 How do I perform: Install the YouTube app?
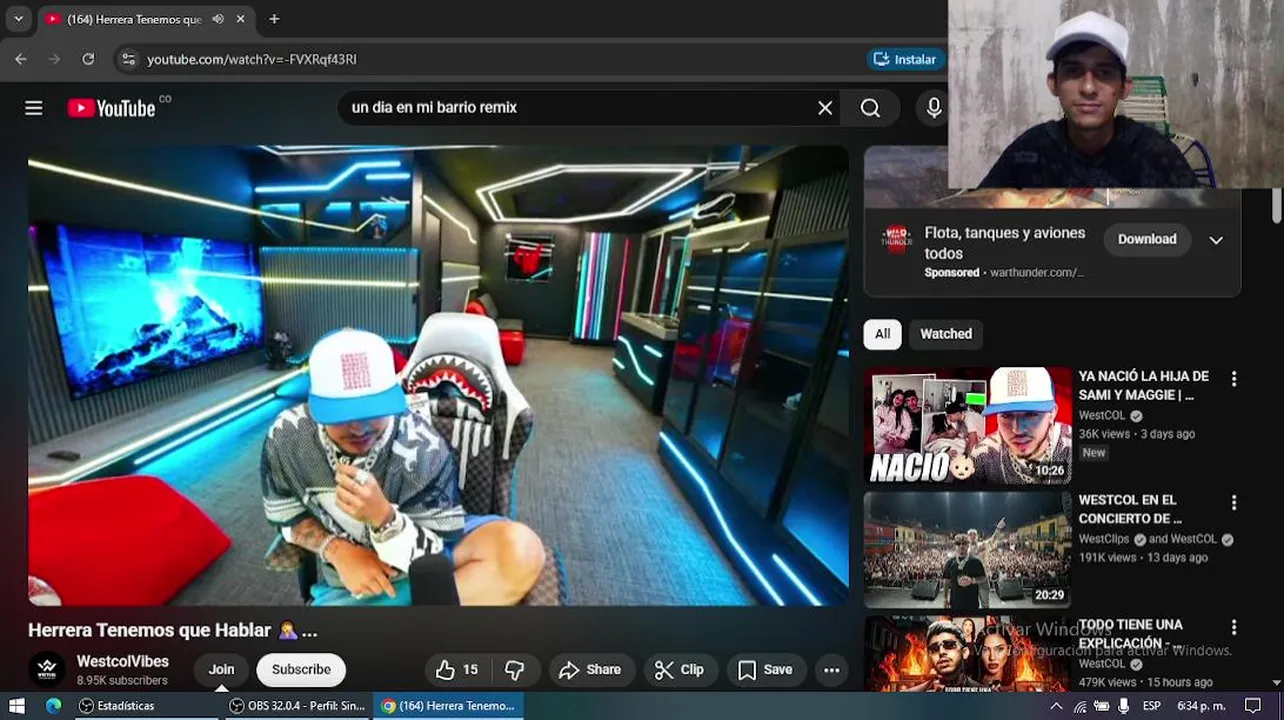[904, 59]
